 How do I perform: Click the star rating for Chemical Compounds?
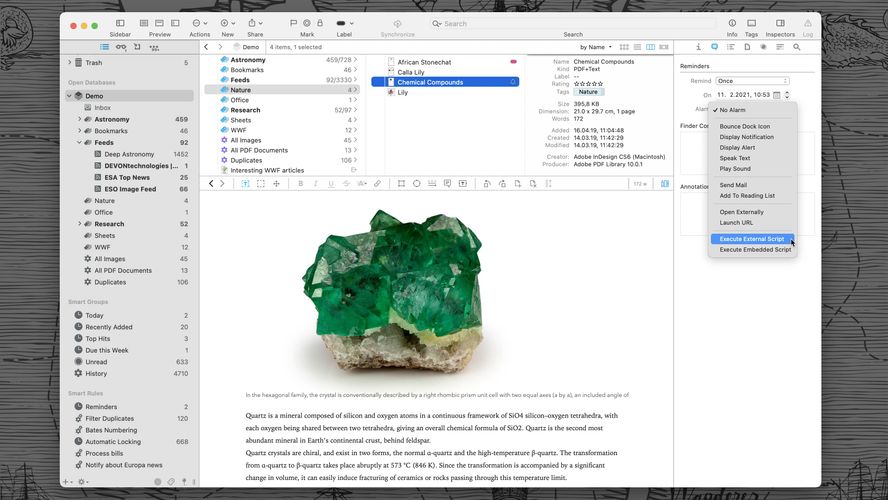click(x=587, y=83)
